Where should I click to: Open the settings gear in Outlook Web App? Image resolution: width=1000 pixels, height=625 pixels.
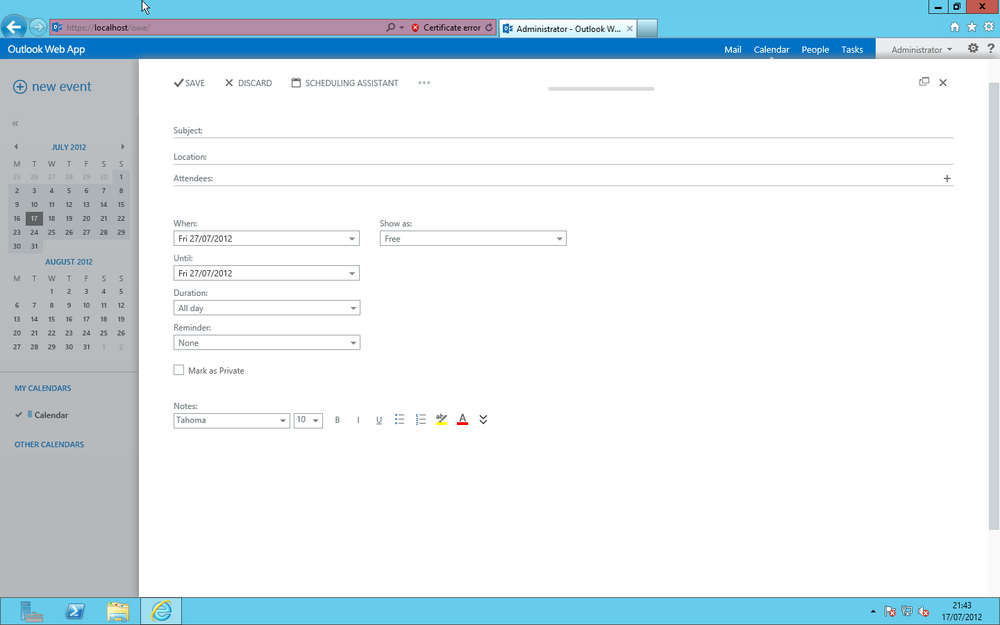point(973,48)
